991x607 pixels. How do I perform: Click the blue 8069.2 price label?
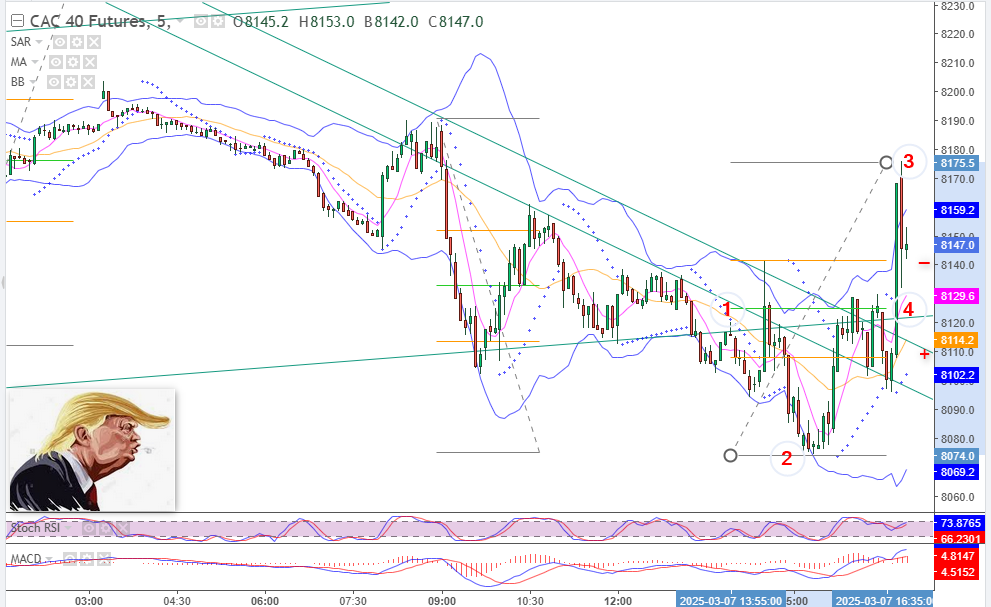pos(958,472)
